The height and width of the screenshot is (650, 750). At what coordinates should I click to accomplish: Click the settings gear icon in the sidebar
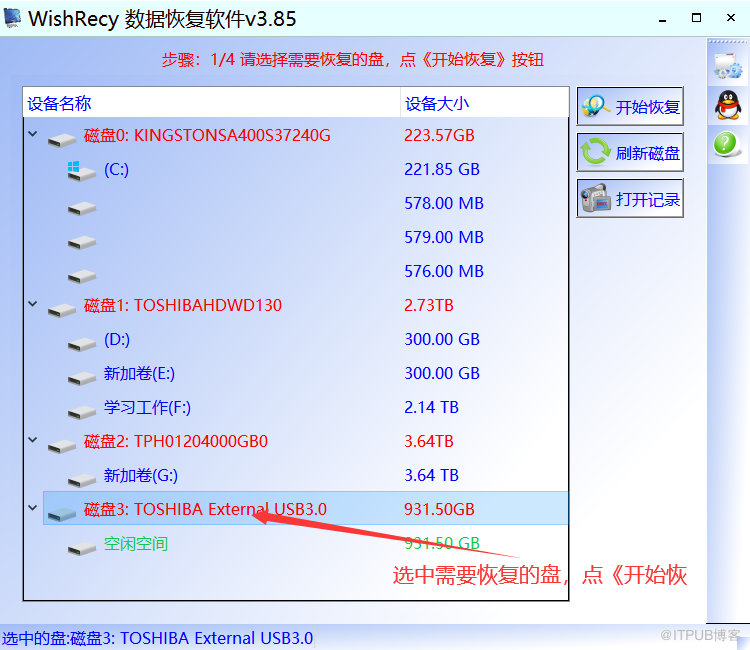coord(728,66)
